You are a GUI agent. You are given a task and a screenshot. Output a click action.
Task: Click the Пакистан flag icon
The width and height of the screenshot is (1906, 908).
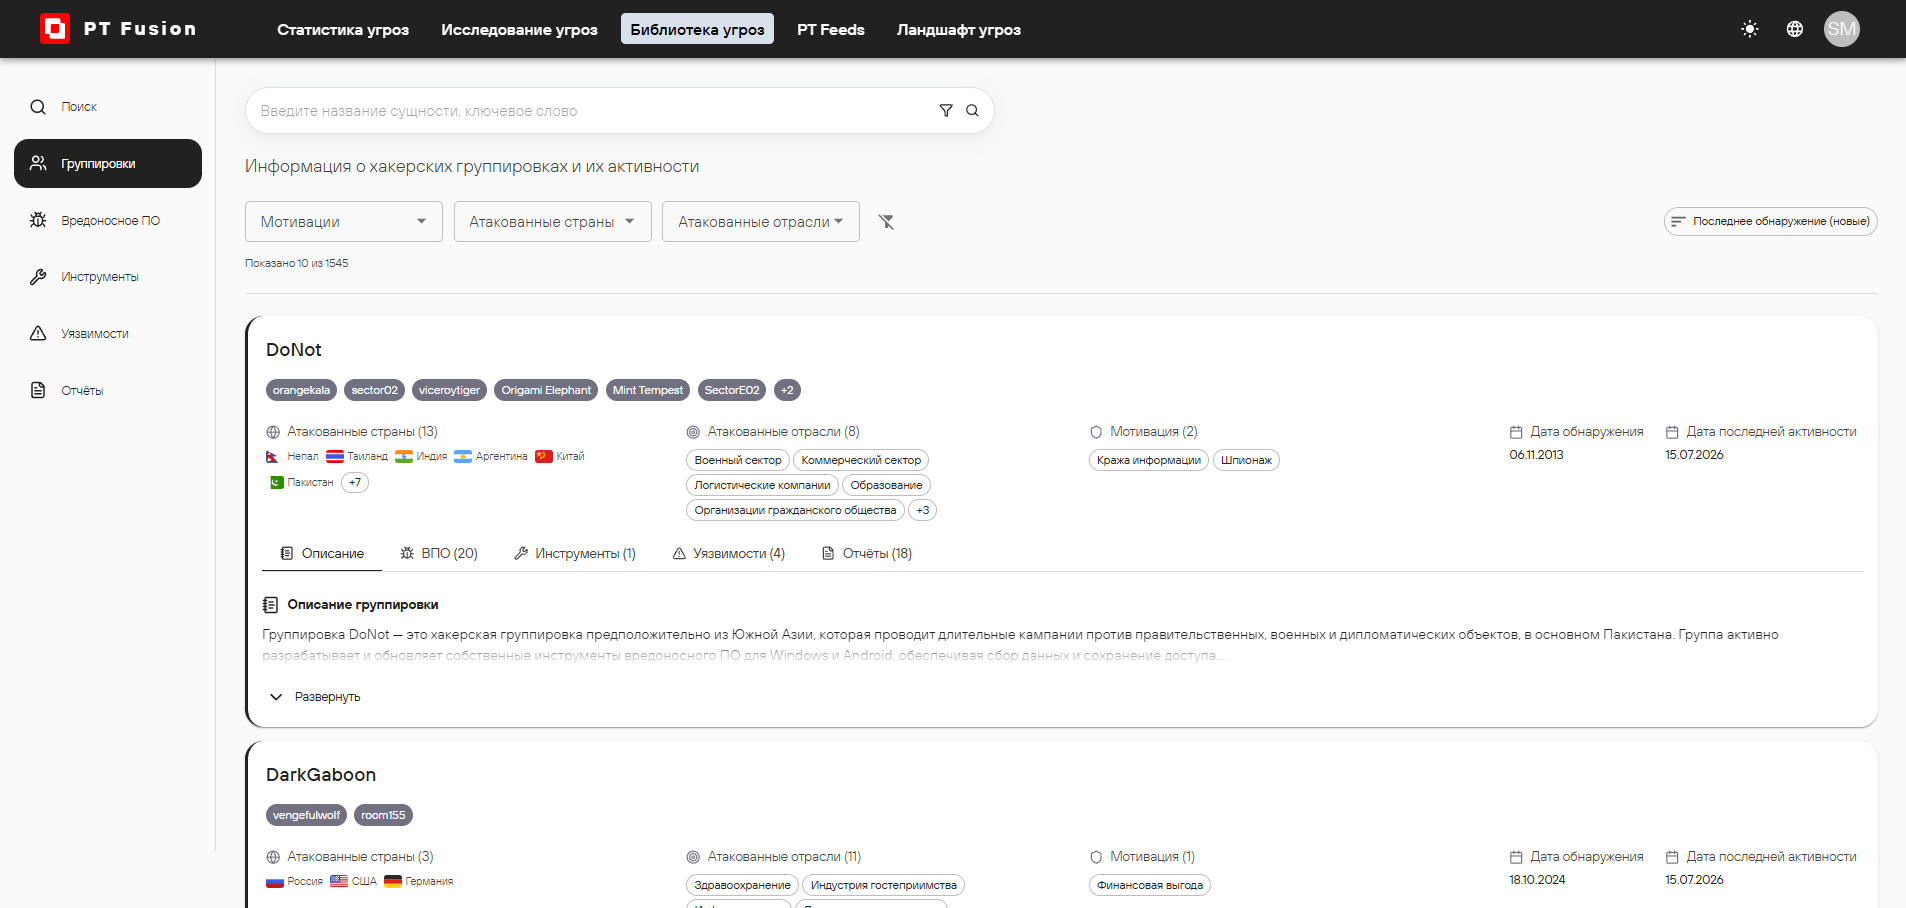pyautogui.click(x=276, y=482)
